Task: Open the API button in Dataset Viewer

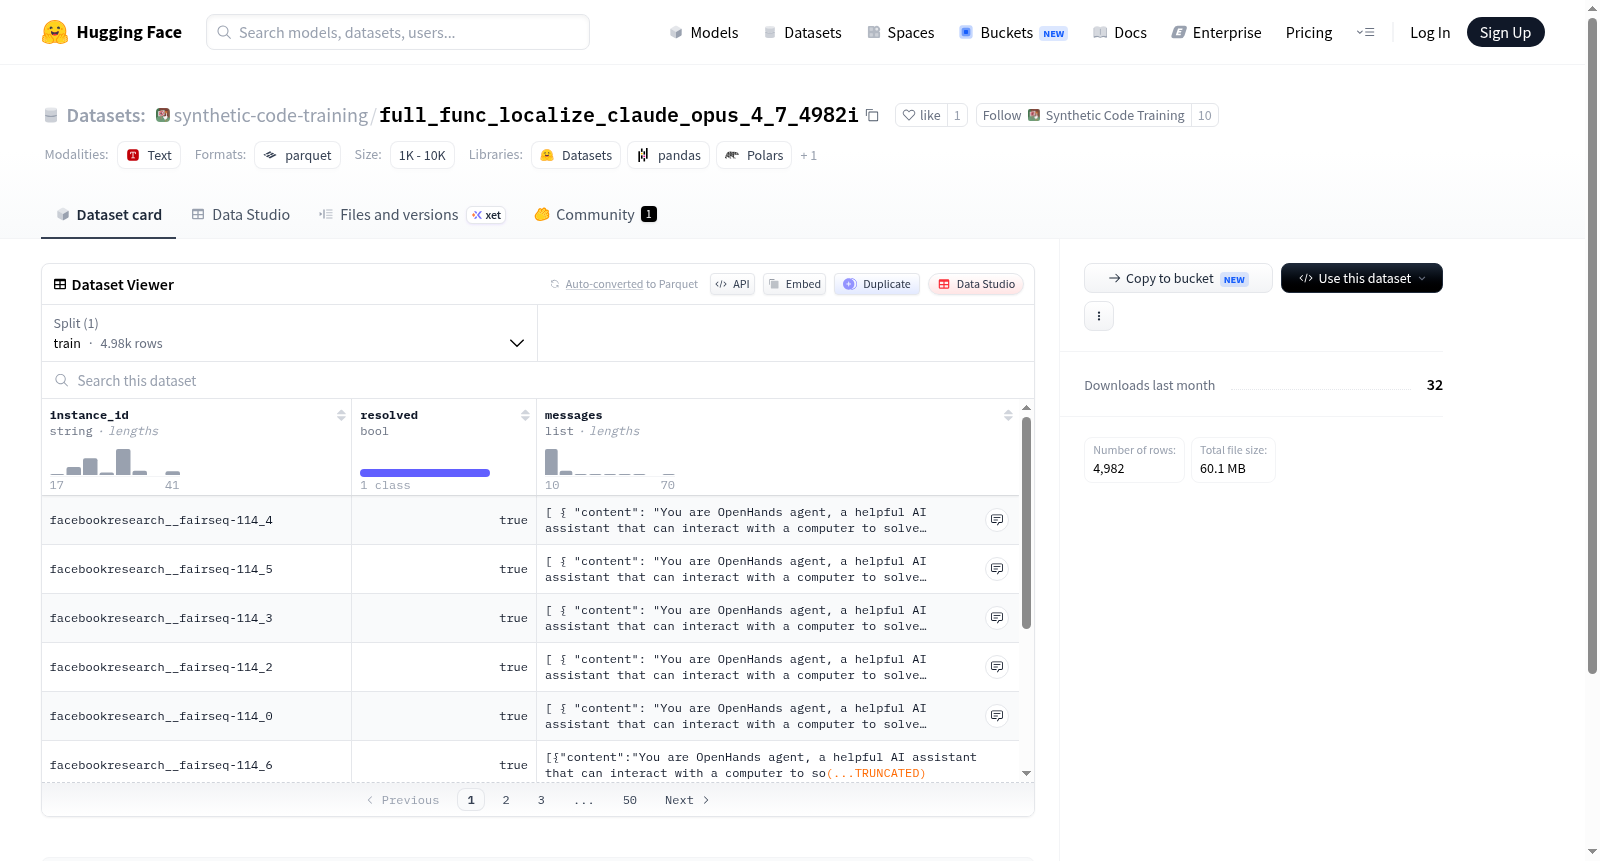Action: [732, 284]
